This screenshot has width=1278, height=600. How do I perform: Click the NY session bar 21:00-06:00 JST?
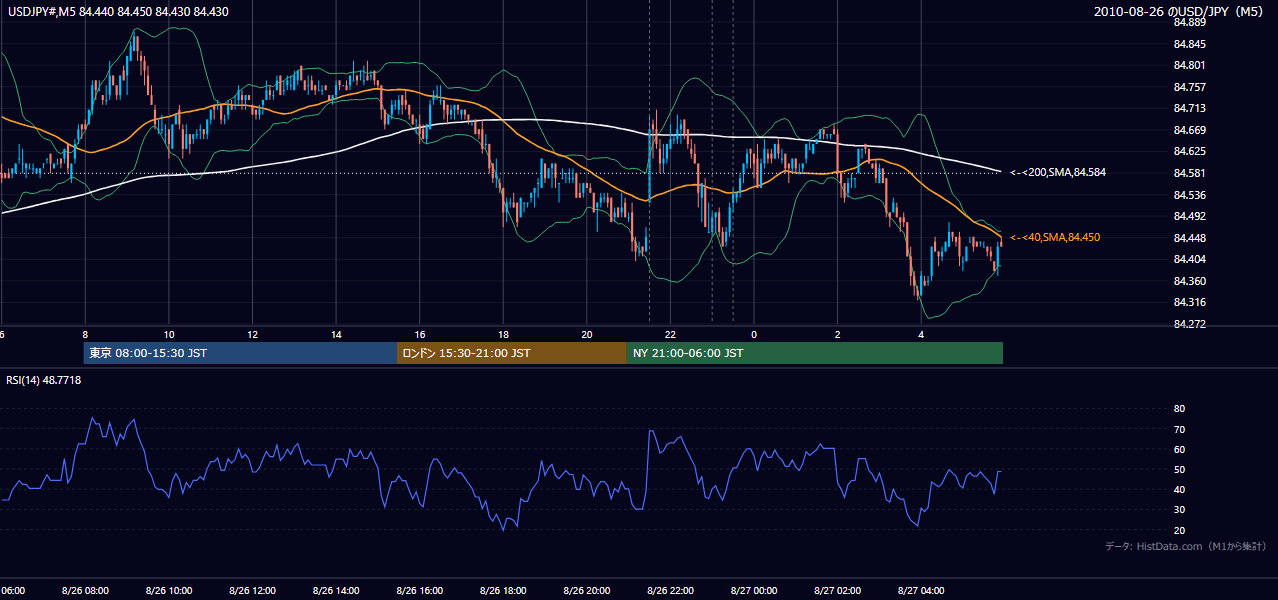(x=815, y=353)
